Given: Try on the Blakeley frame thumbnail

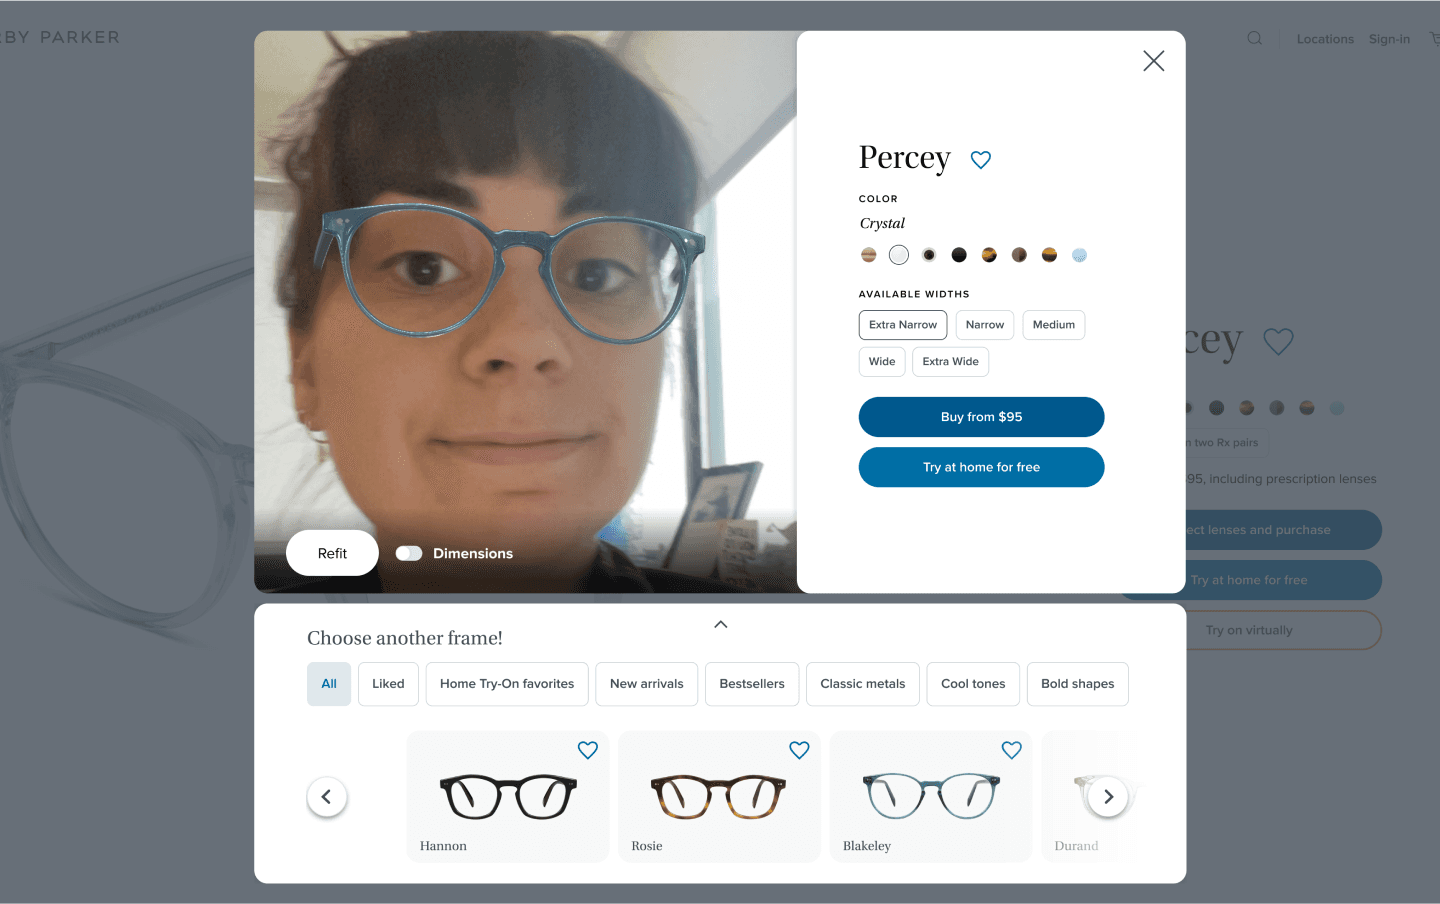Looking at the screenshot, I should pyautogui.click(x=931, y=796).
